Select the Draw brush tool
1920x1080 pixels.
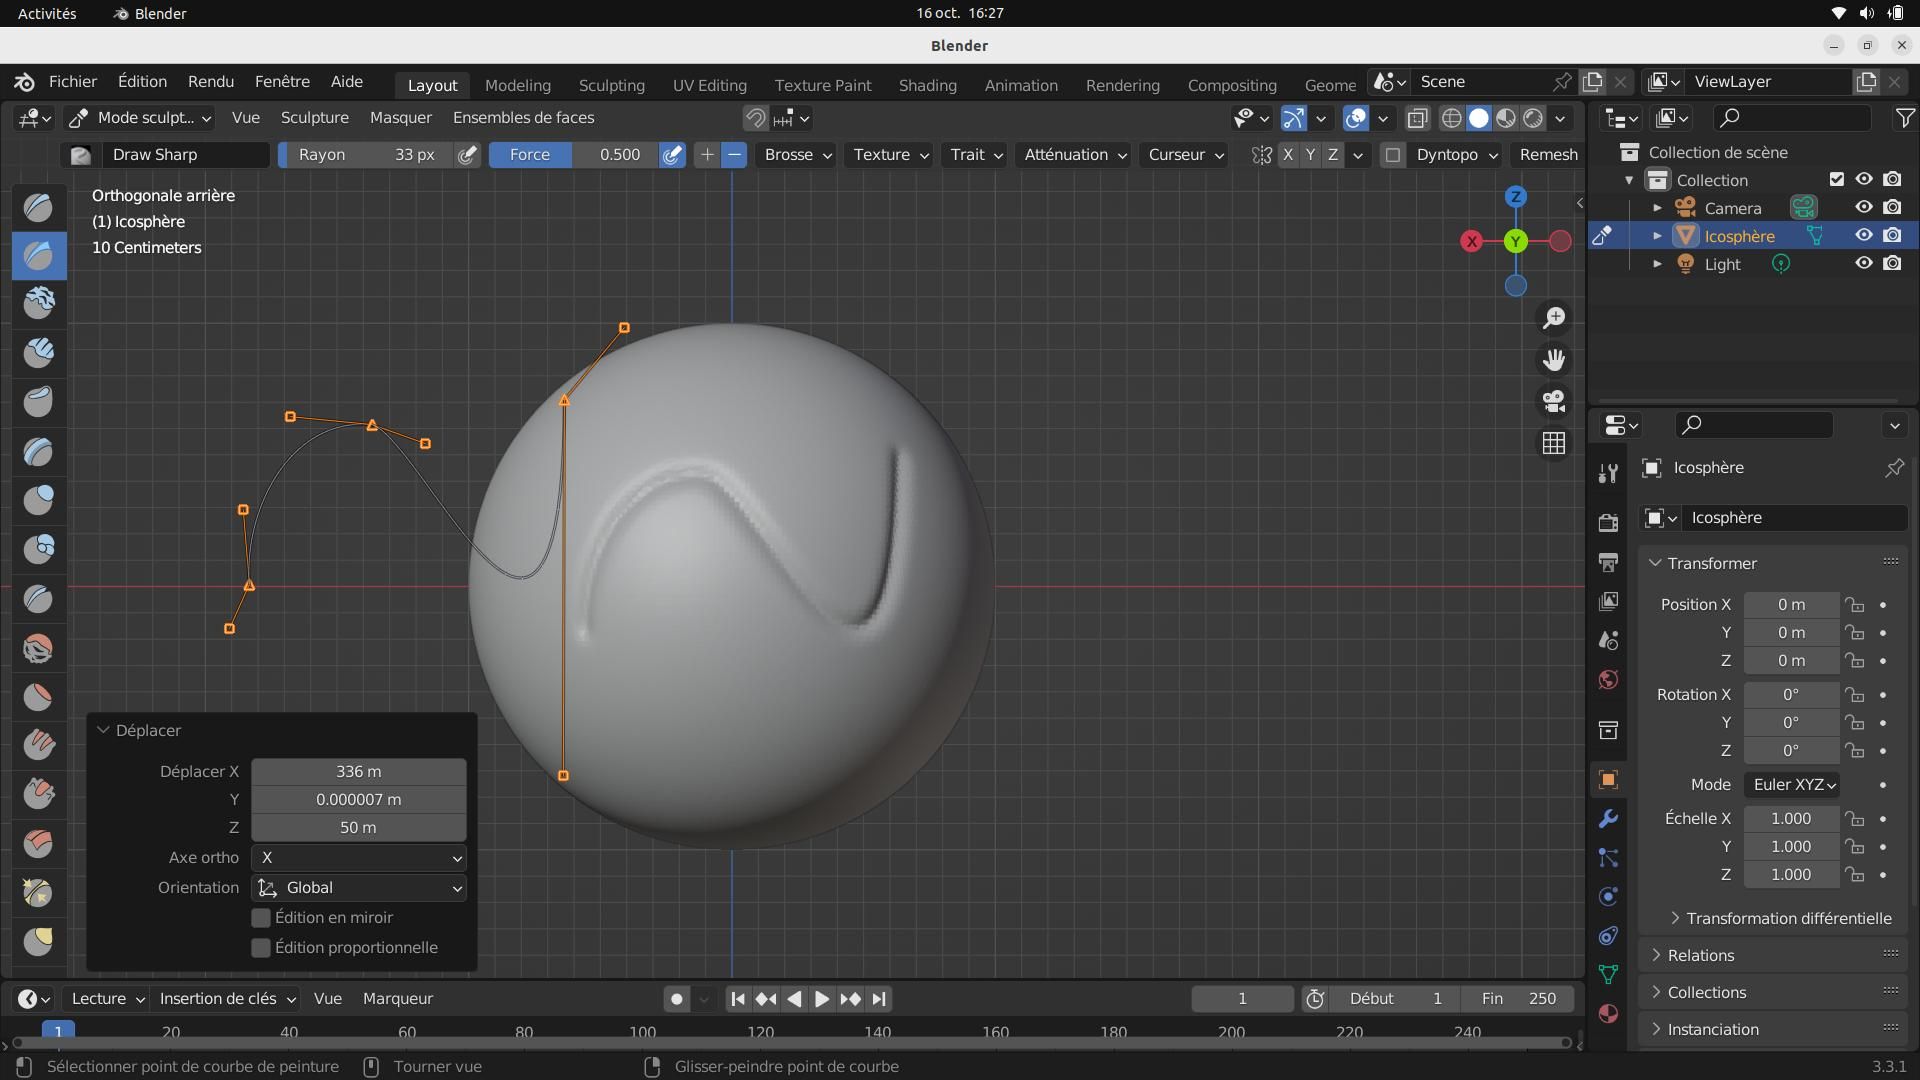pos(39,207)
